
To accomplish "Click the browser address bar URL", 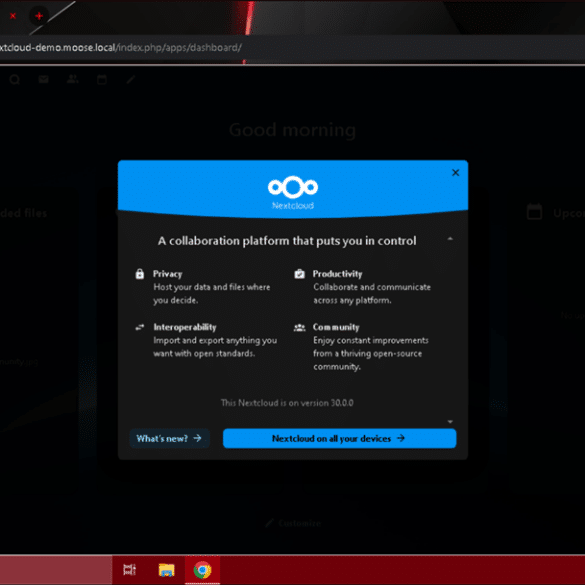I will pyautogui.click(x=121, y=48).
